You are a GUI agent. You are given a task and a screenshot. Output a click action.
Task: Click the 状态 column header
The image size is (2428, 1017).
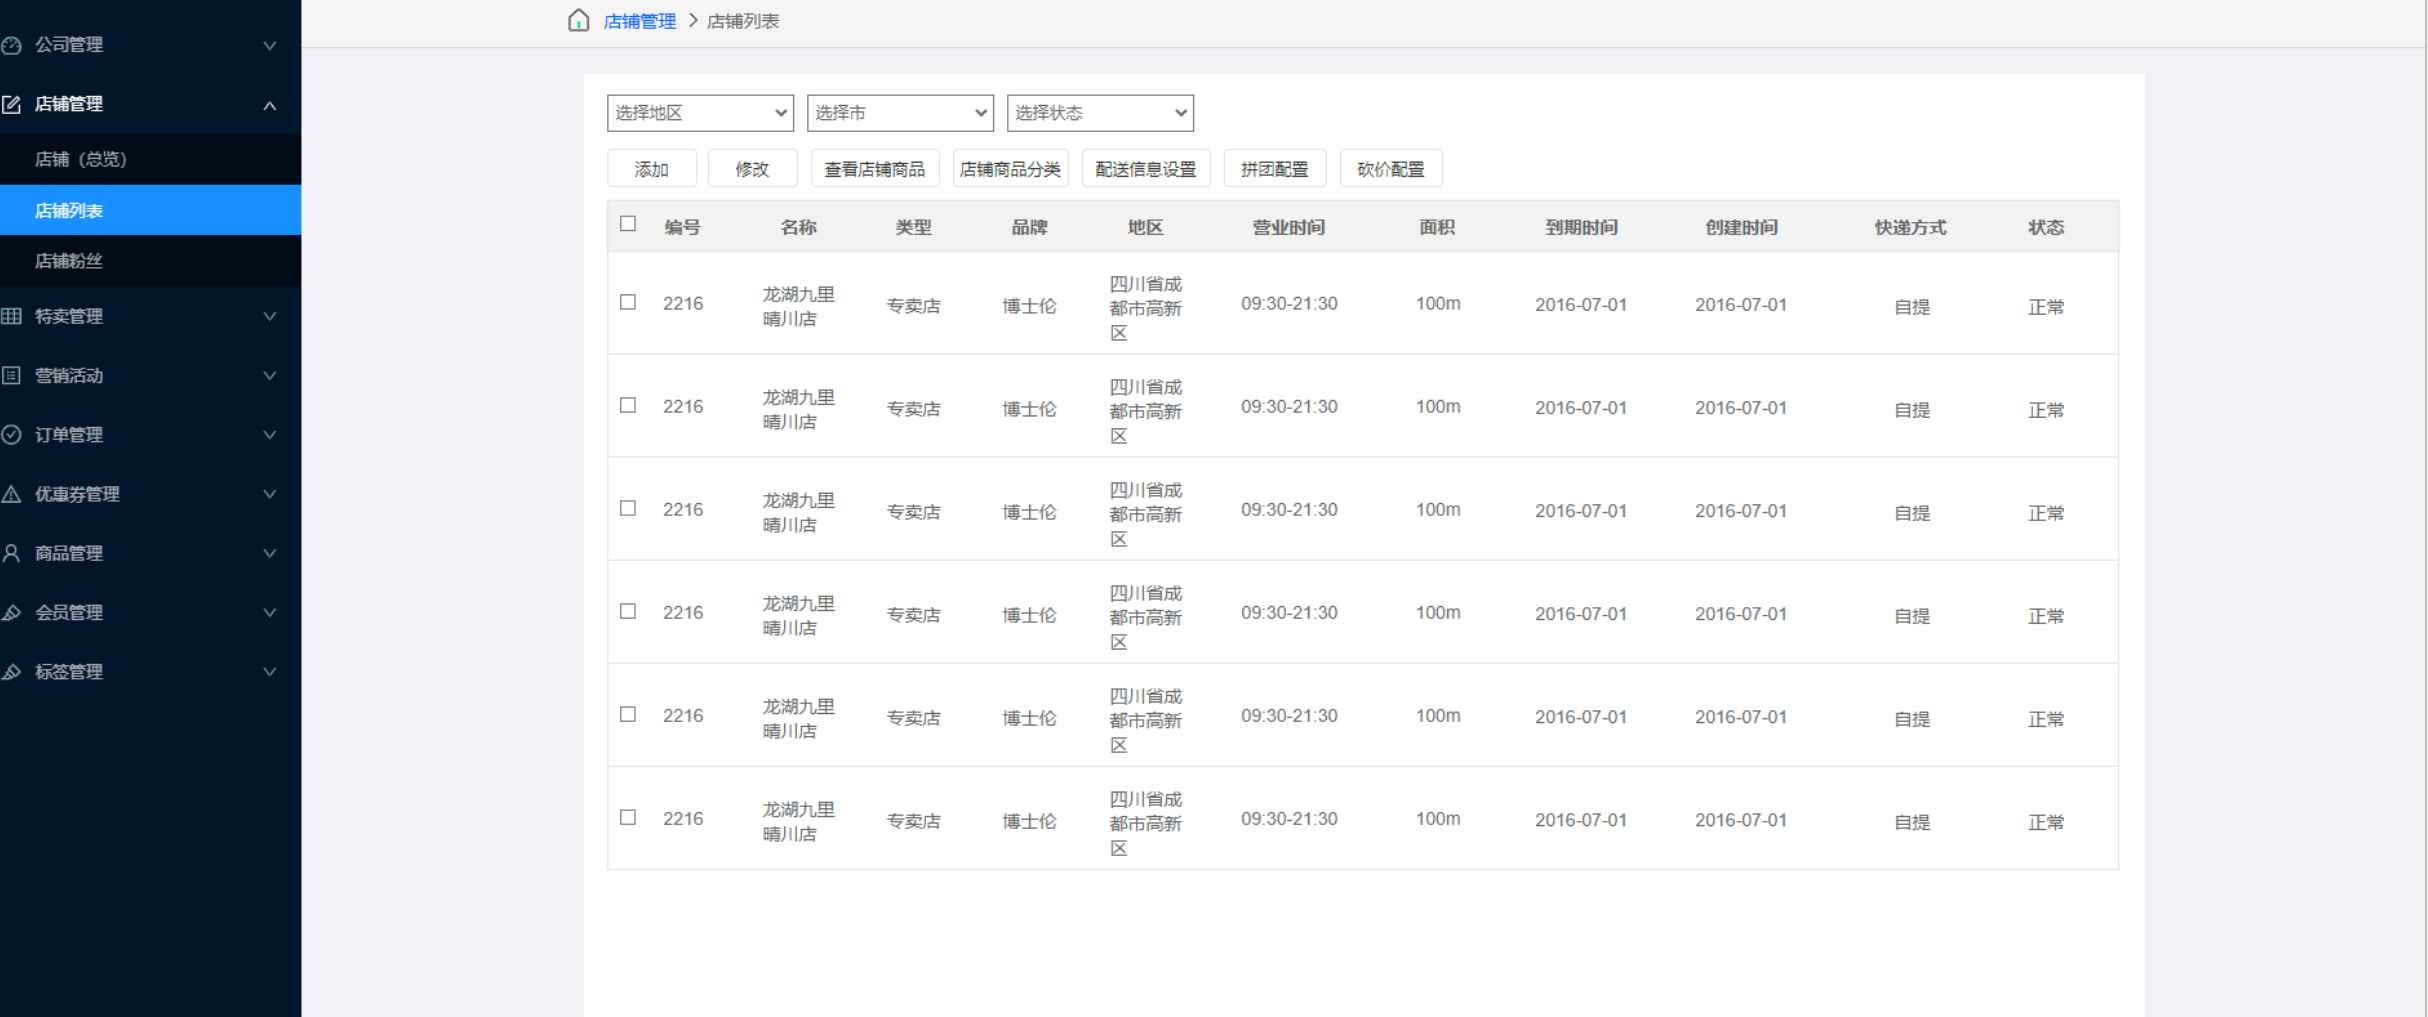pyautogui.click(x=2046, y=227)
